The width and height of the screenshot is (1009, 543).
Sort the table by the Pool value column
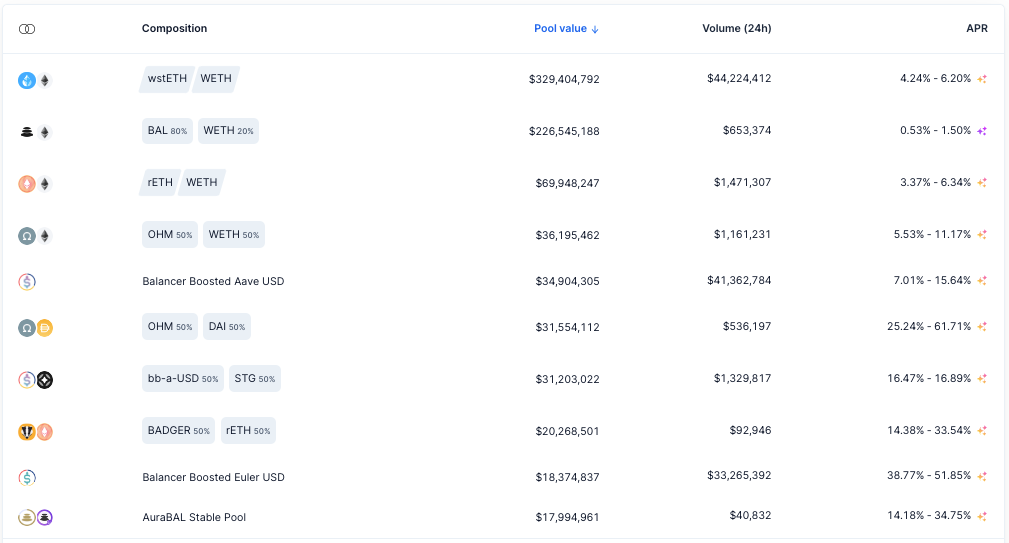[566, 28]
